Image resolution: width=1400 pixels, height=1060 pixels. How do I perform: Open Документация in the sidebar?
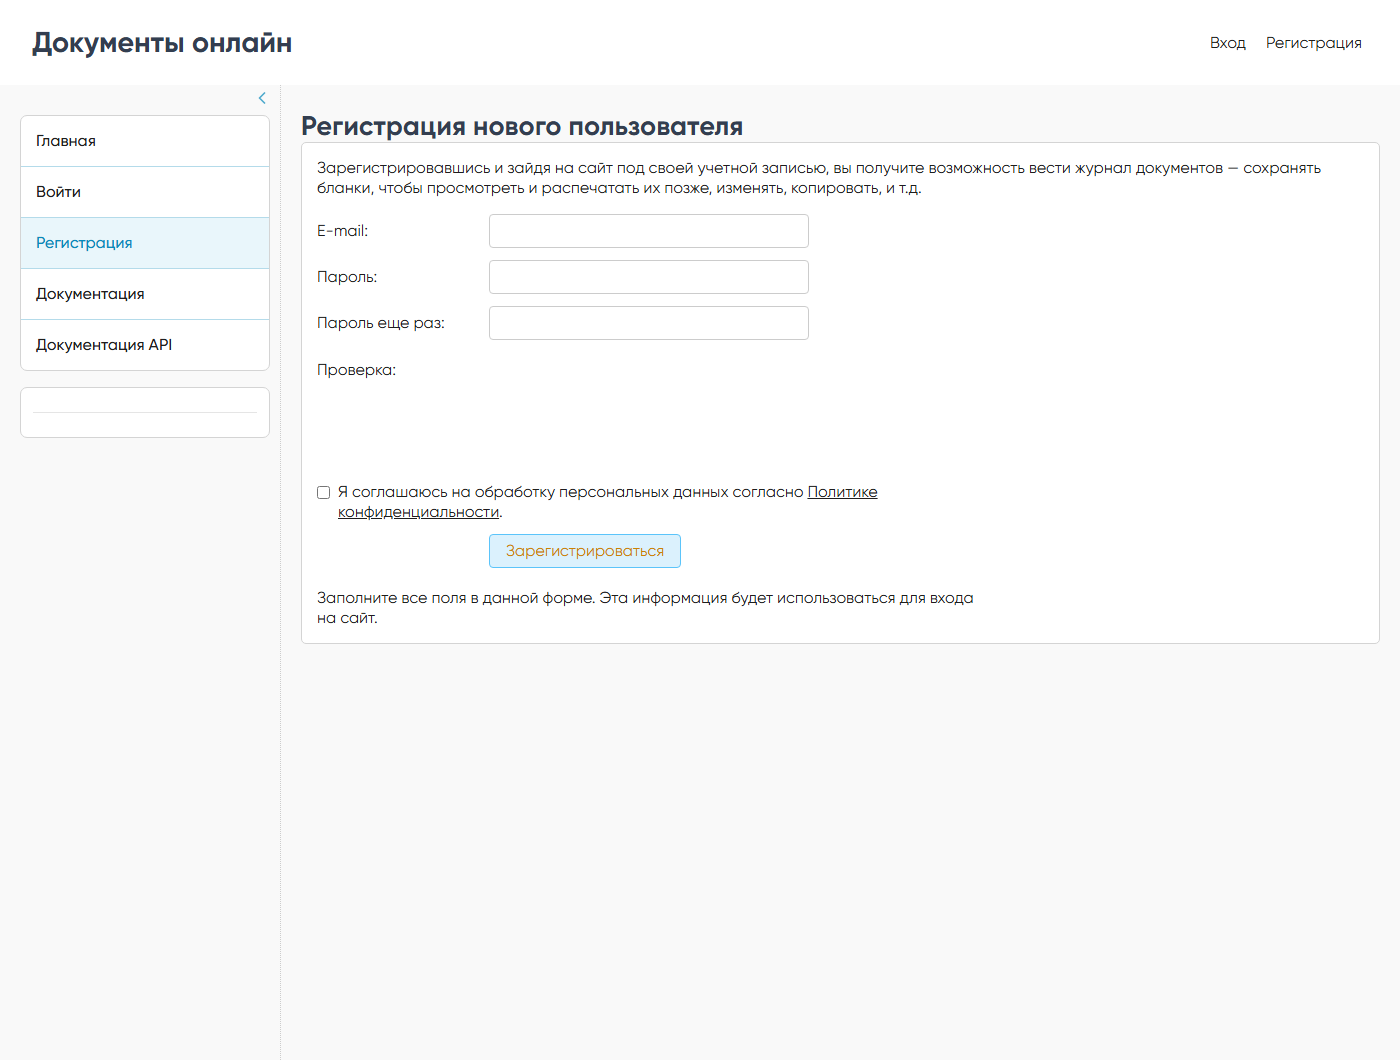145,294
